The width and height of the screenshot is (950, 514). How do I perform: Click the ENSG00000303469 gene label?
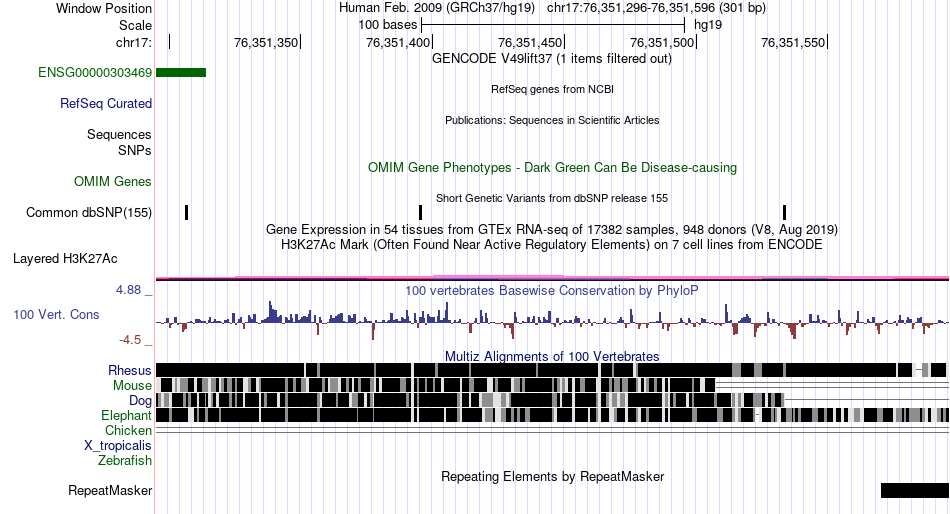click(95, 73)
